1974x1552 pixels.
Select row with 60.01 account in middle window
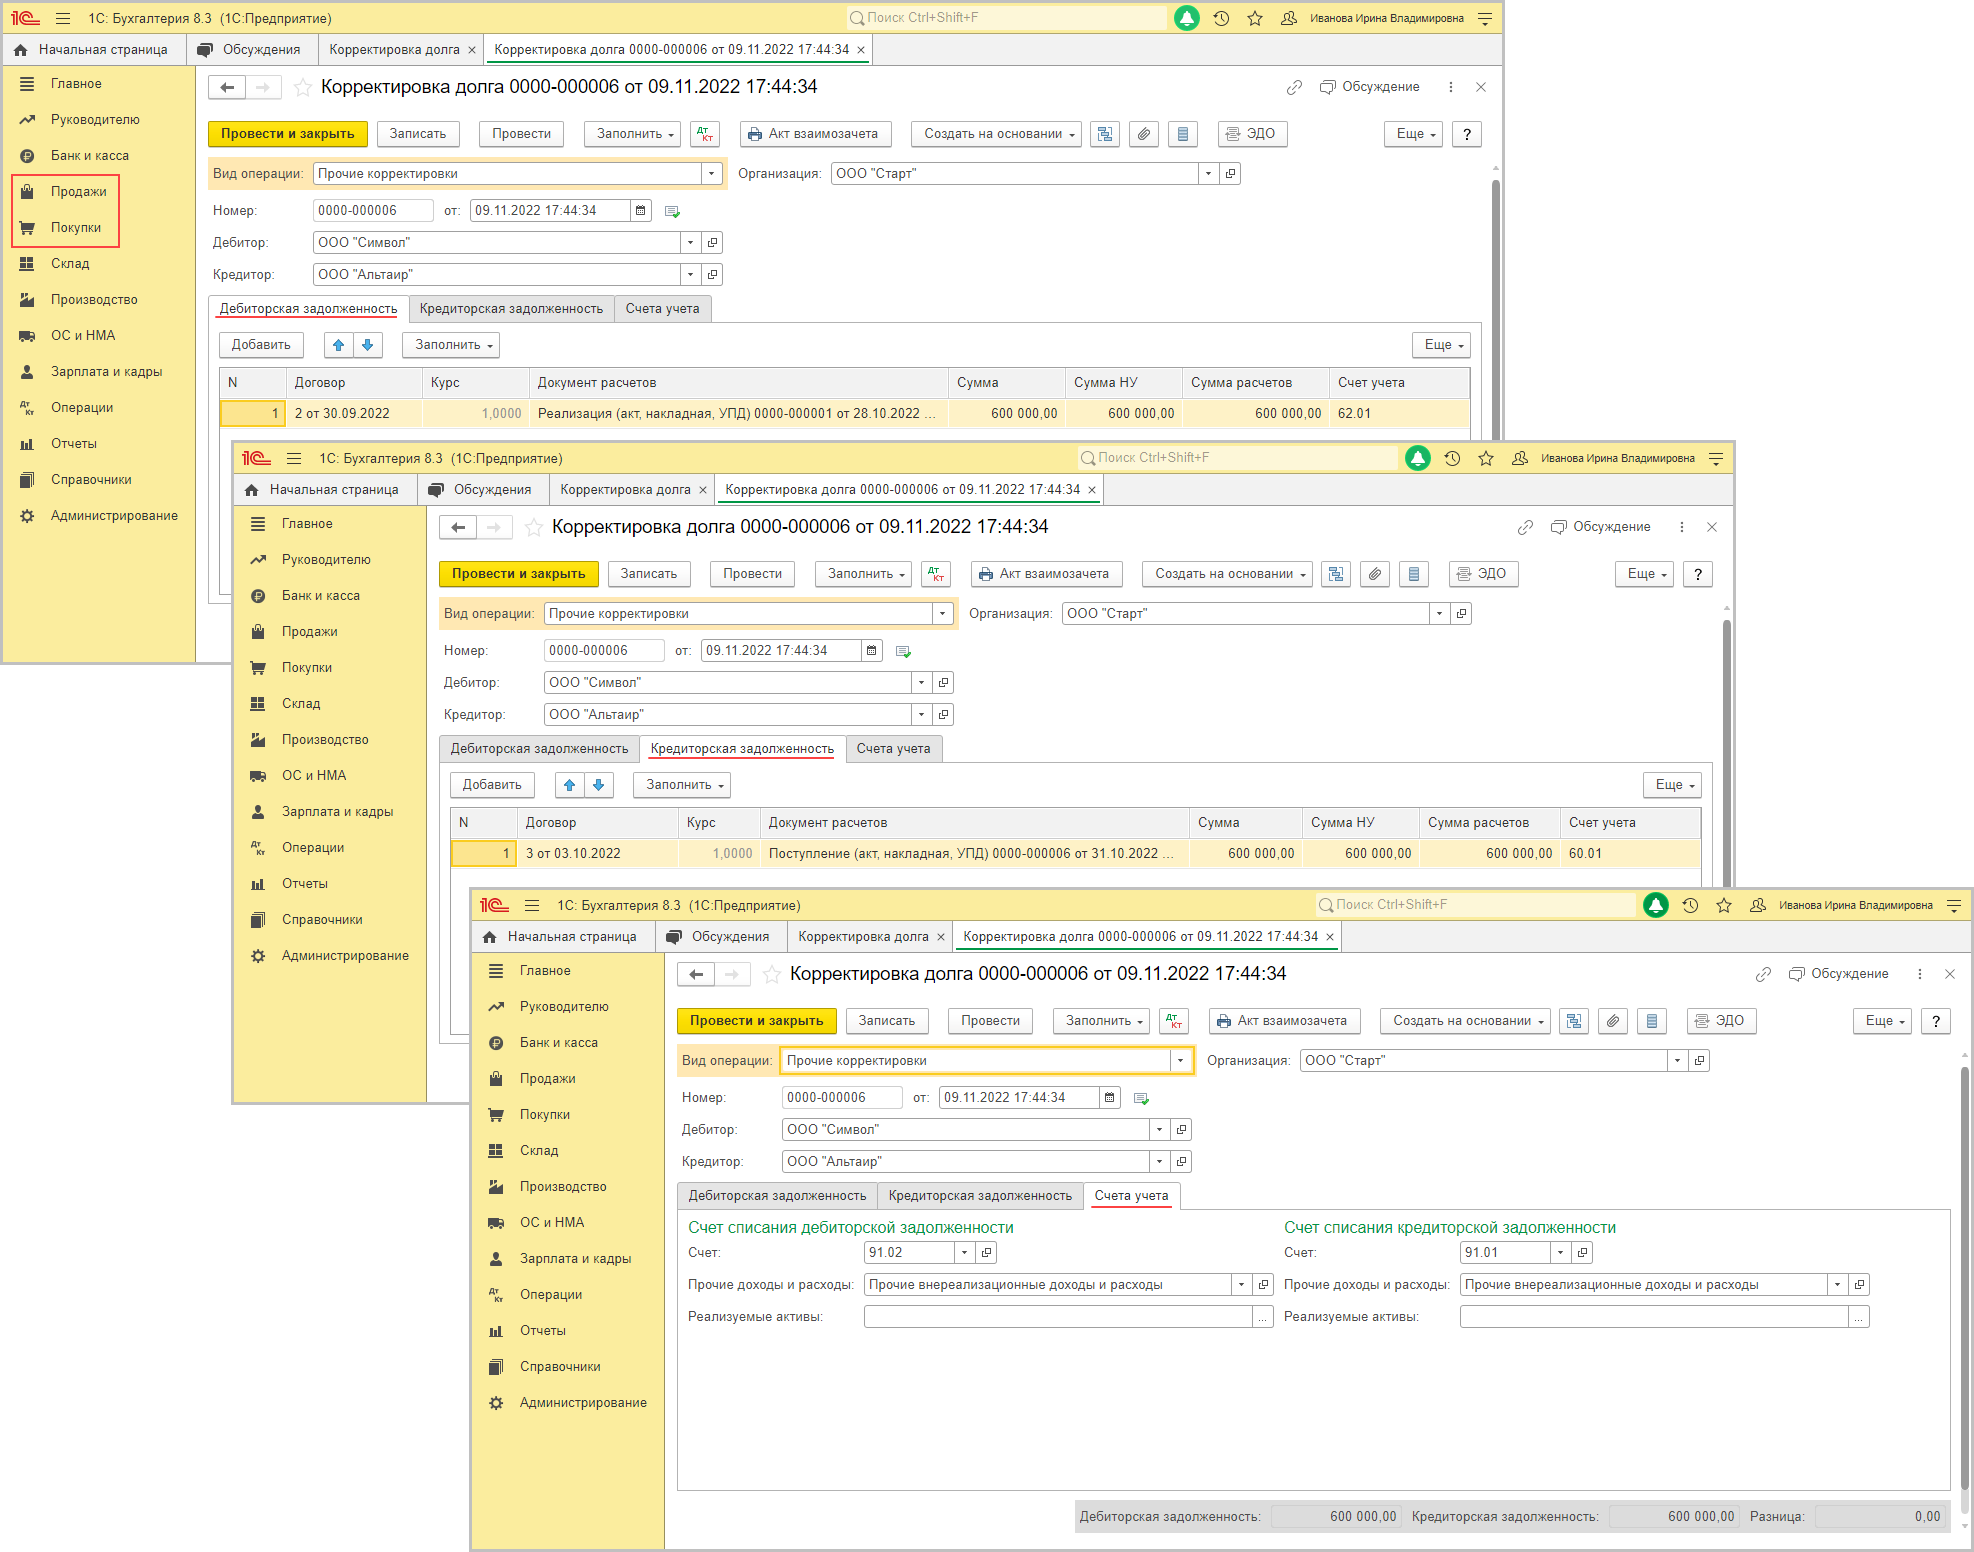click(1076, 854)
